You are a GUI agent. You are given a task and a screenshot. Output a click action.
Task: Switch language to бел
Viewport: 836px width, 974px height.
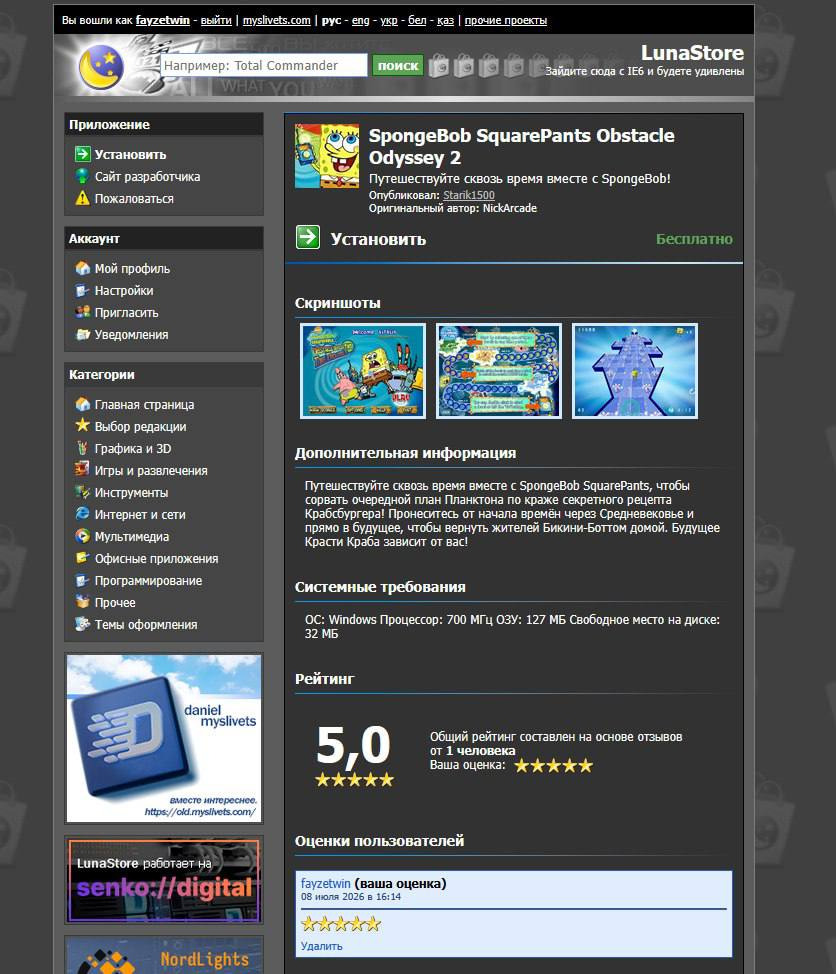point(417,20)
